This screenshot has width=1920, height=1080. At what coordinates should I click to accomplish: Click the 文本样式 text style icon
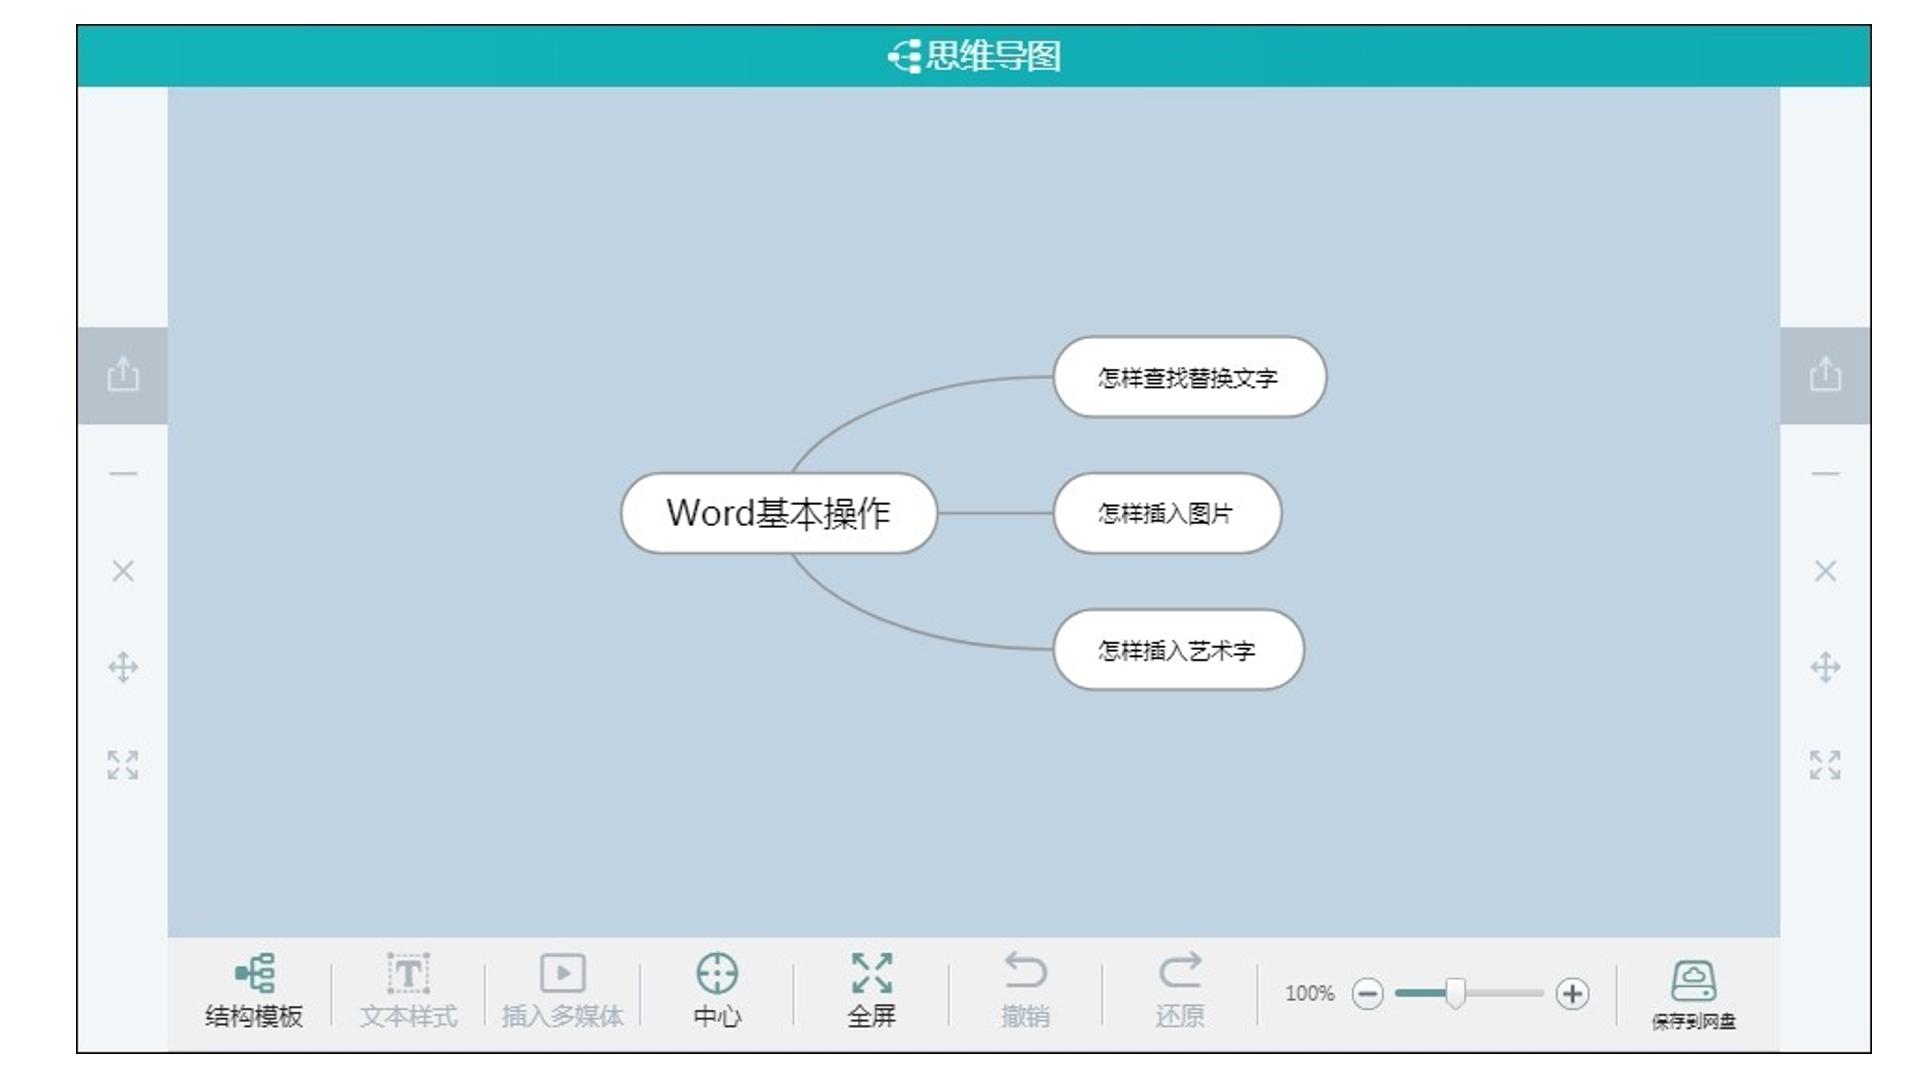(408, 973)
